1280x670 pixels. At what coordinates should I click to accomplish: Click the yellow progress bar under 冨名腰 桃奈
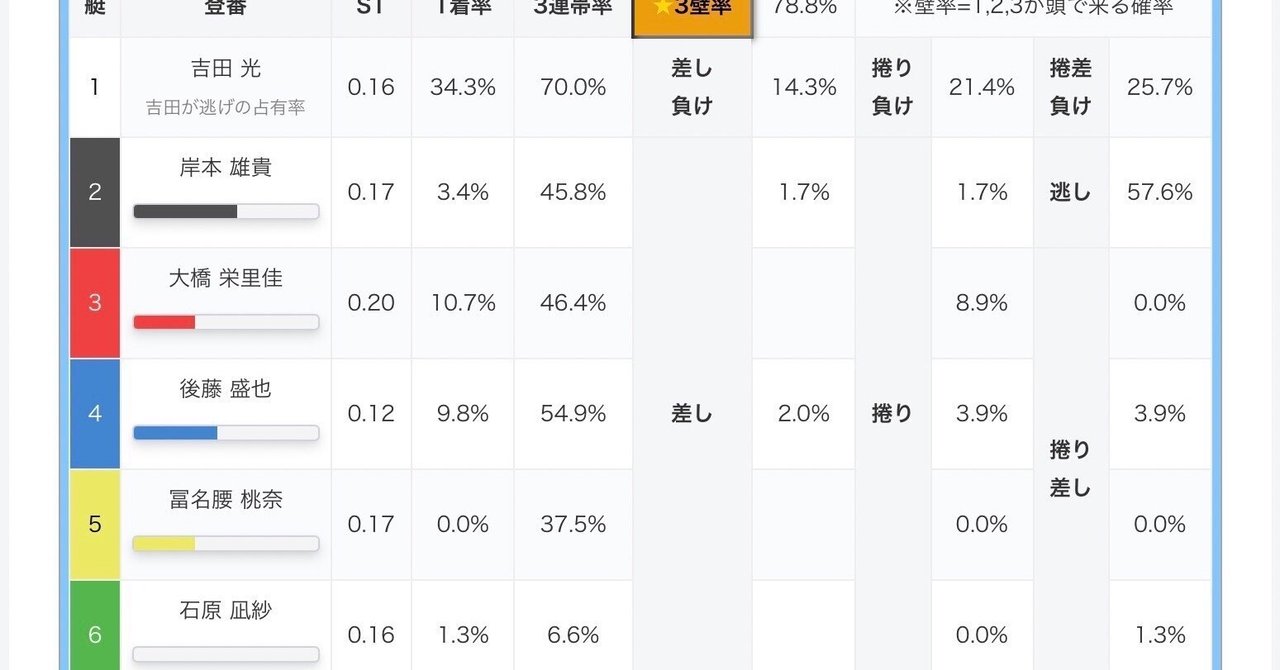click(x=225, y=543)
